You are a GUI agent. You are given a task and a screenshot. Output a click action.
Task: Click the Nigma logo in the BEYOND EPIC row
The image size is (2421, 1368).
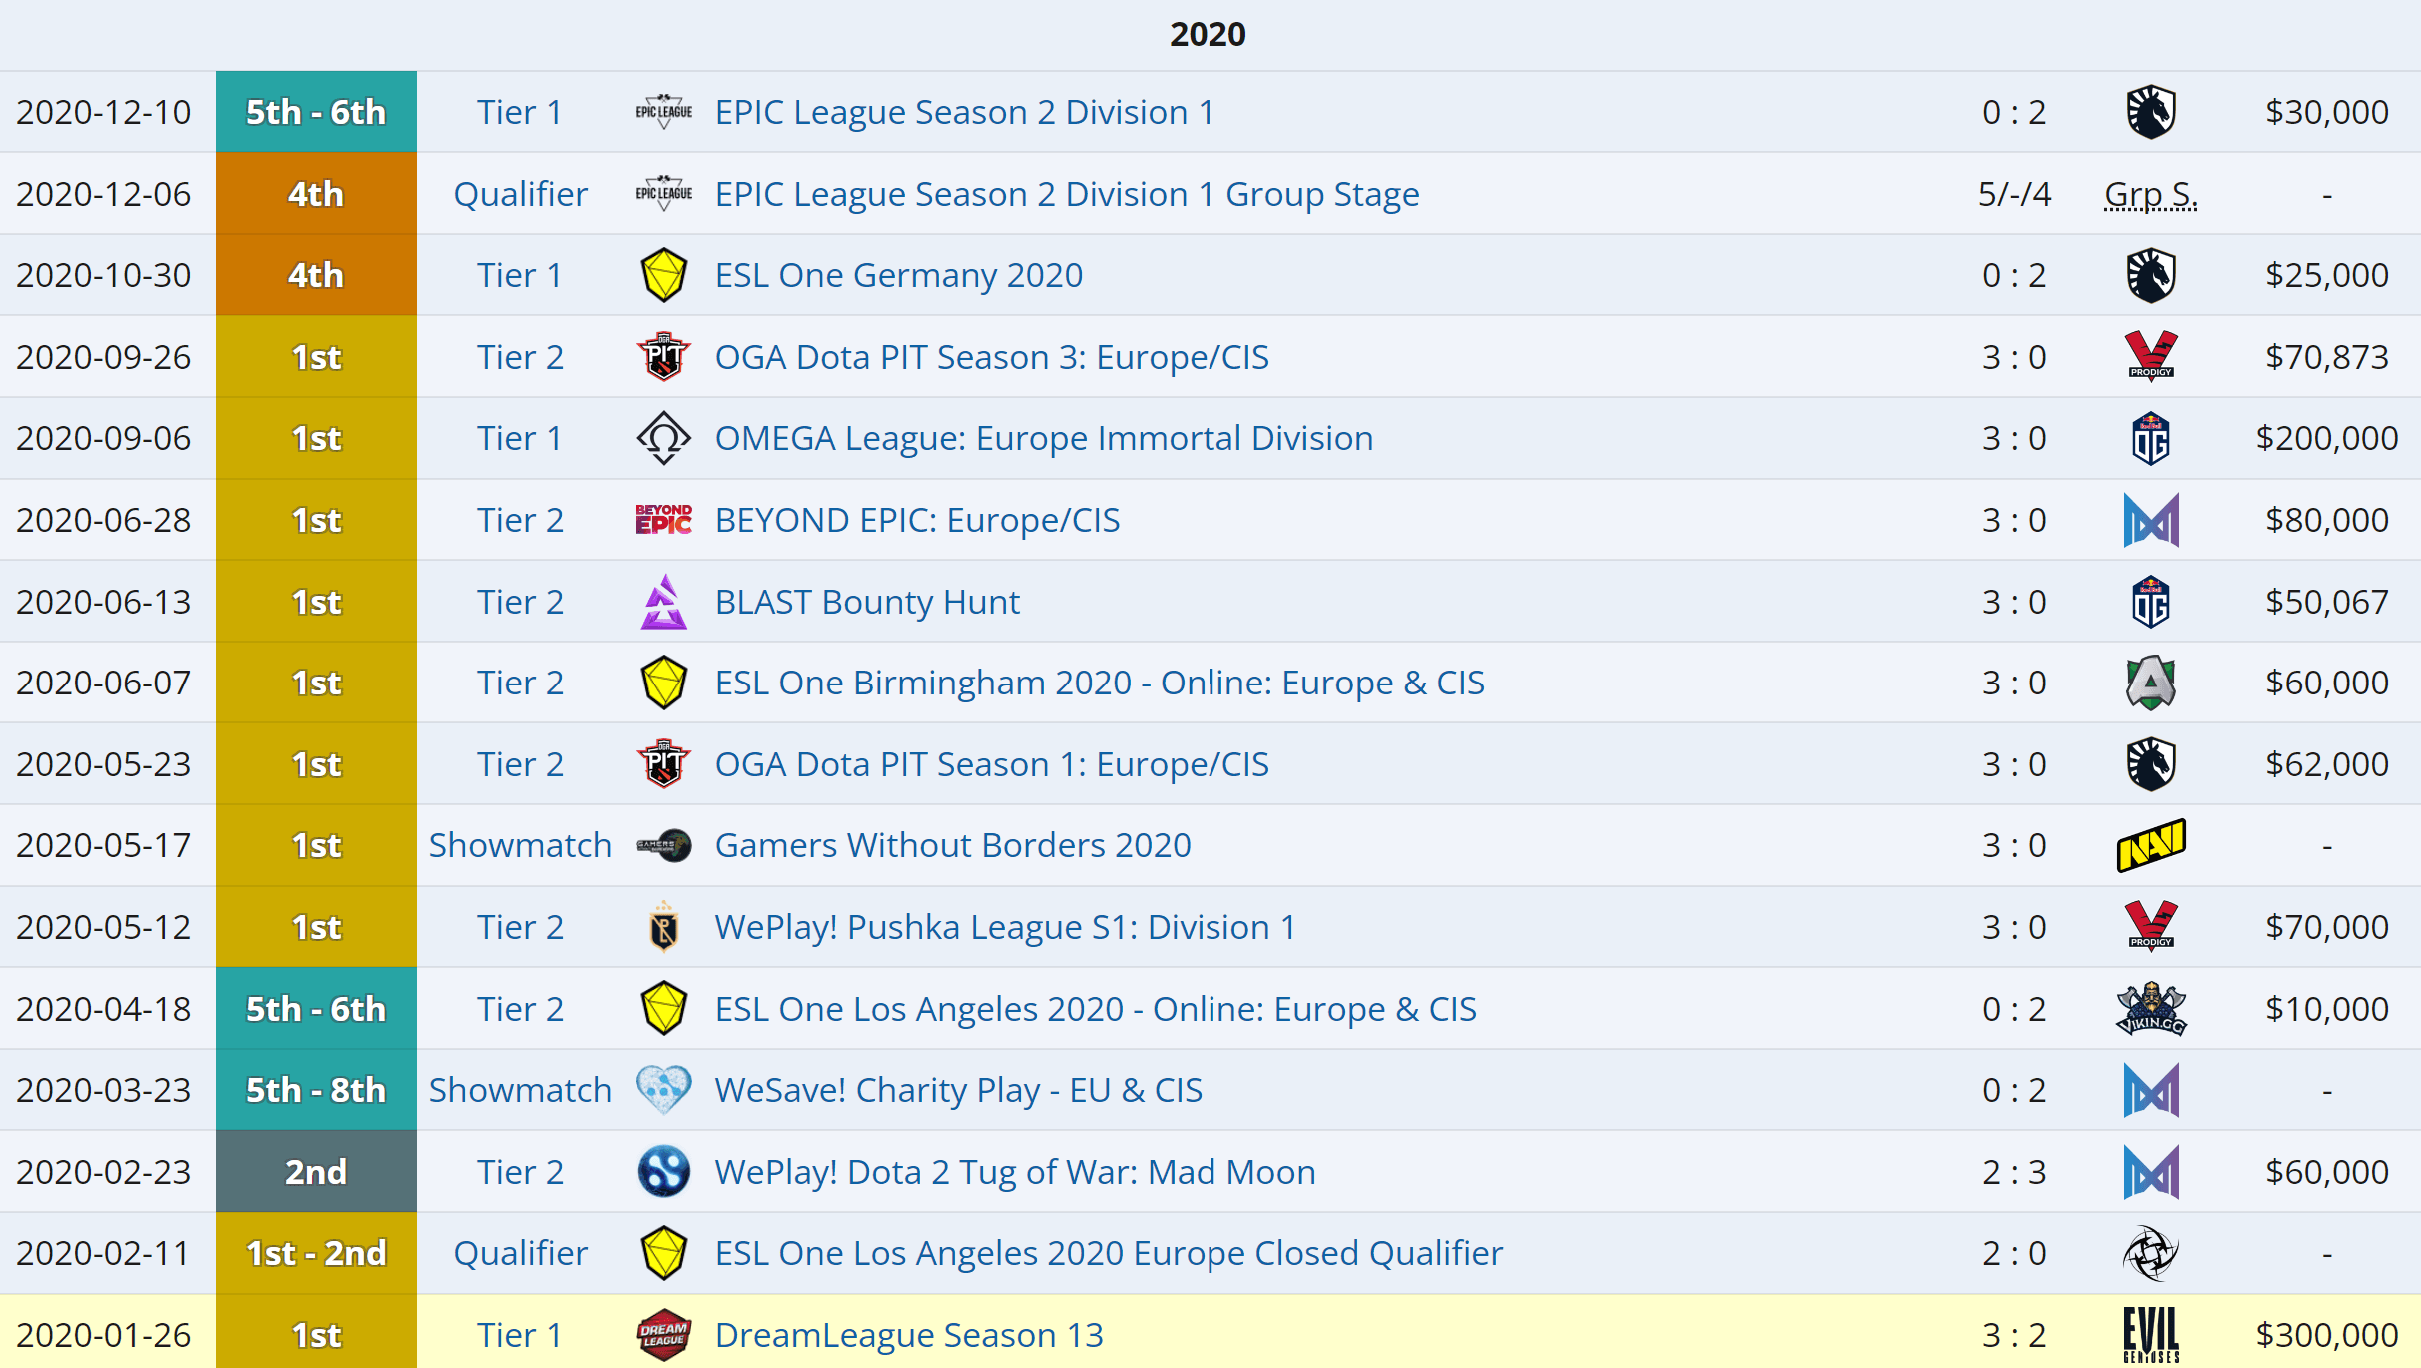pos(2150,521)
